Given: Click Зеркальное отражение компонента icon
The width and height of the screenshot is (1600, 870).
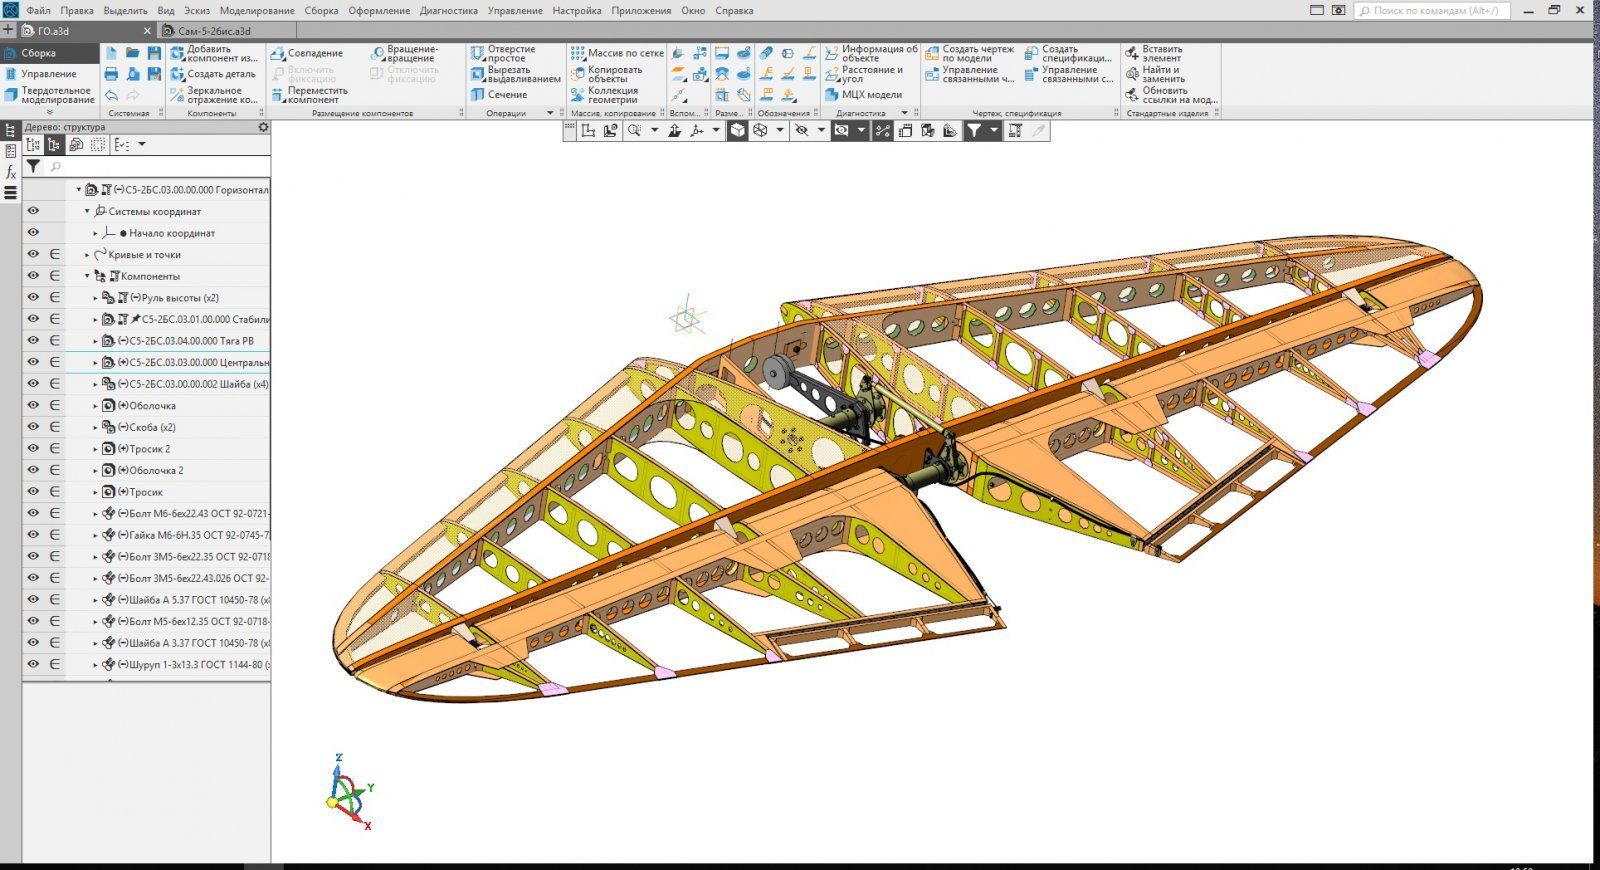Looking at the screenshot, I should point(177,95).
